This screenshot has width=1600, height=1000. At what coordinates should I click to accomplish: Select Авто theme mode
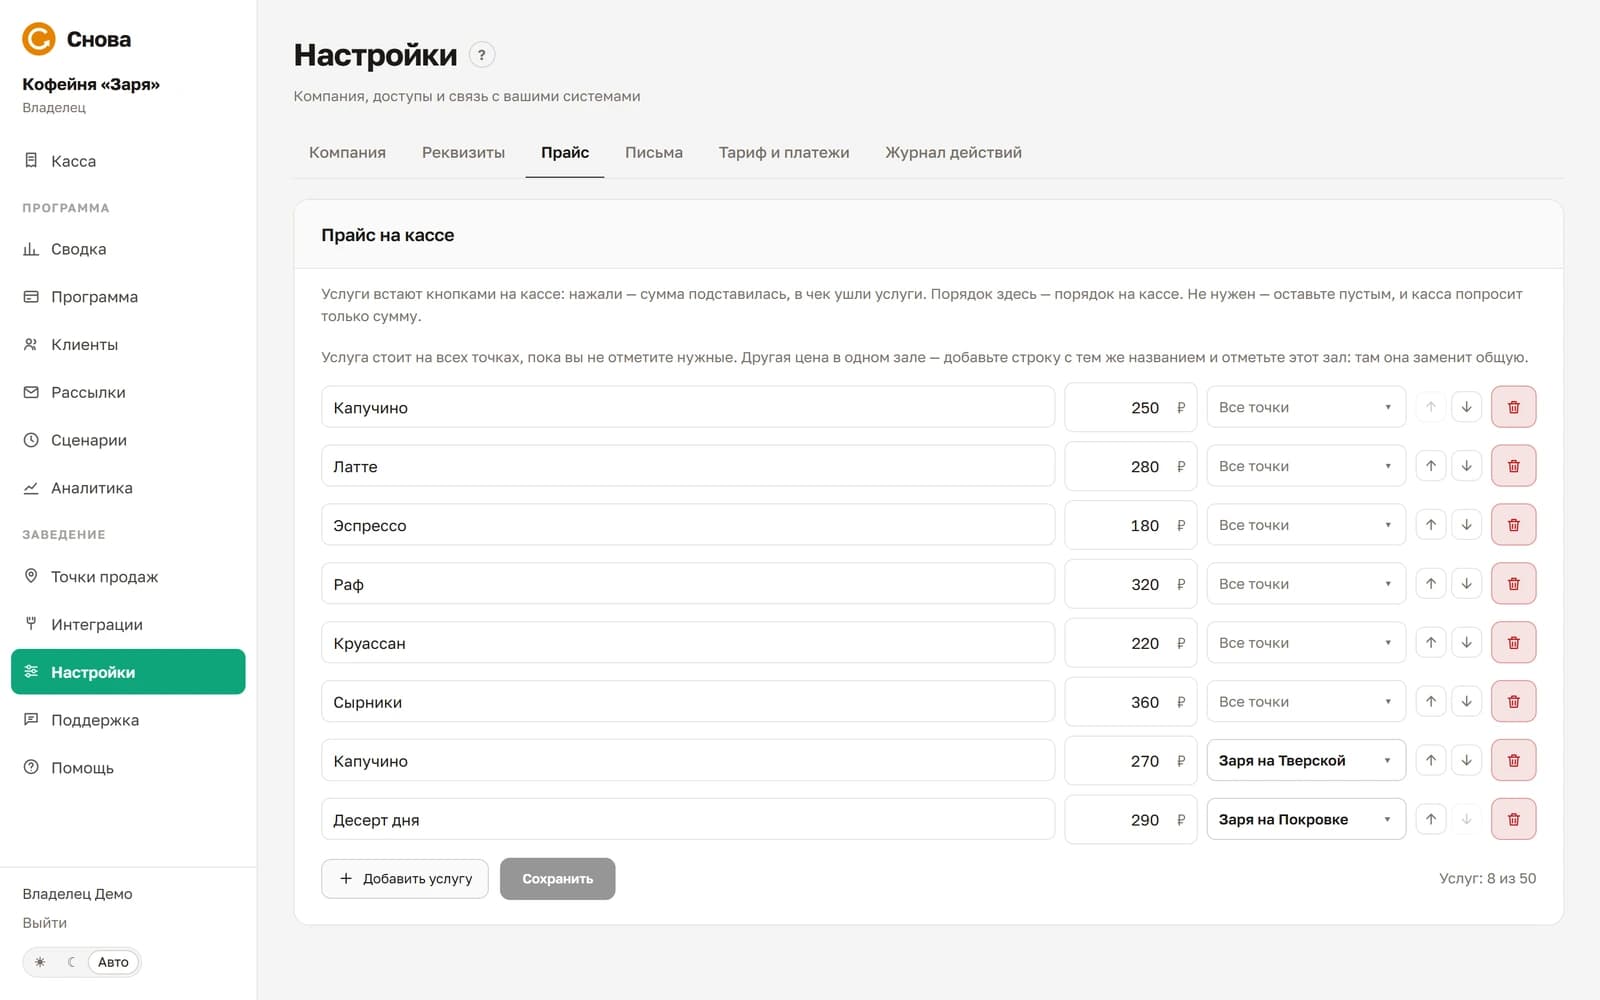pyautogui.click(x=113, y=962)
